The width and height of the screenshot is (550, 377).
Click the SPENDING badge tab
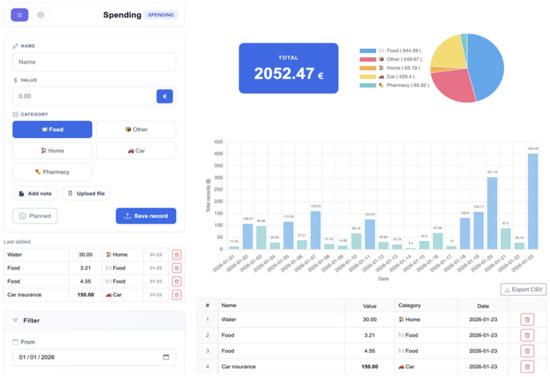(161, 15)
